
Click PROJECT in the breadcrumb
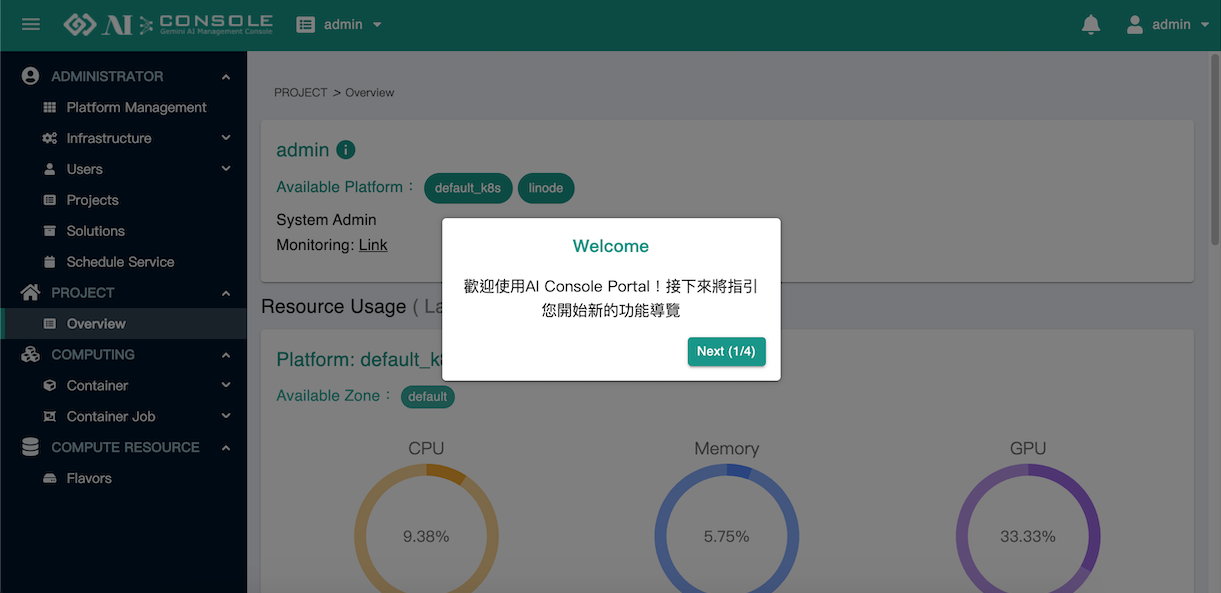coord(301,92)
